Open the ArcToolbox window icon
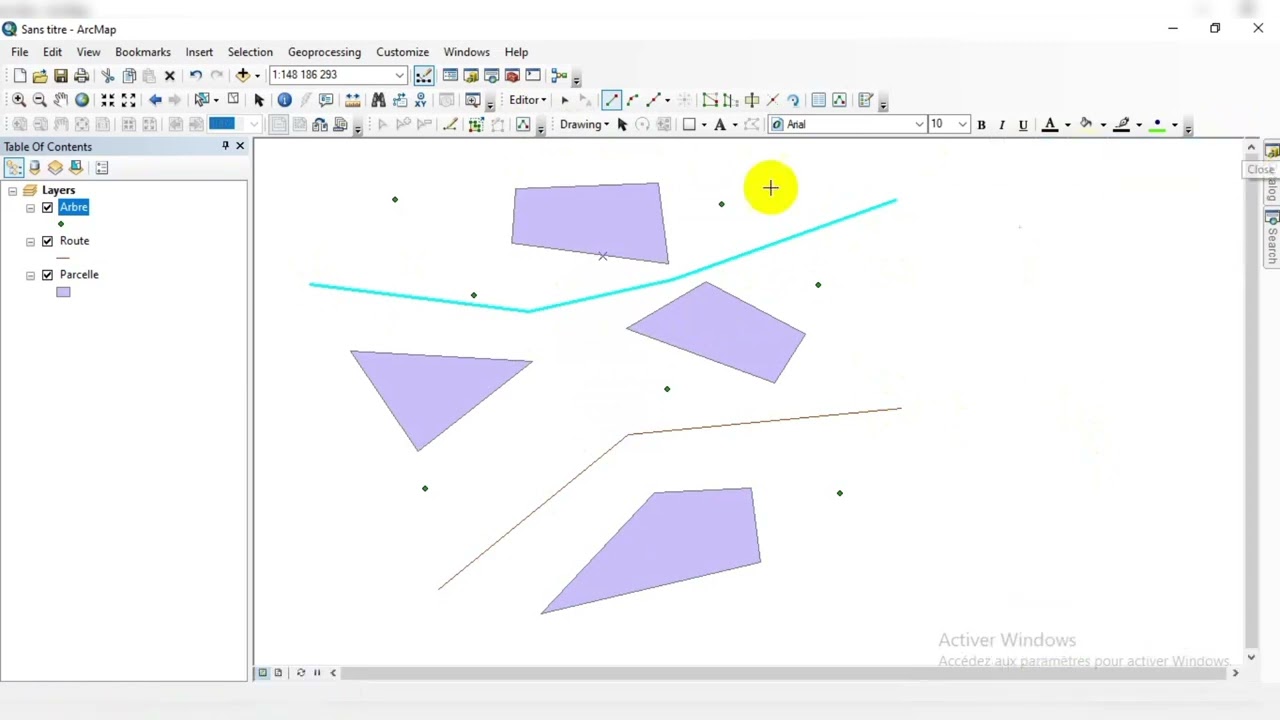Image resolution: width=1280 pixels, height=720 pixels. coord(512,75)
